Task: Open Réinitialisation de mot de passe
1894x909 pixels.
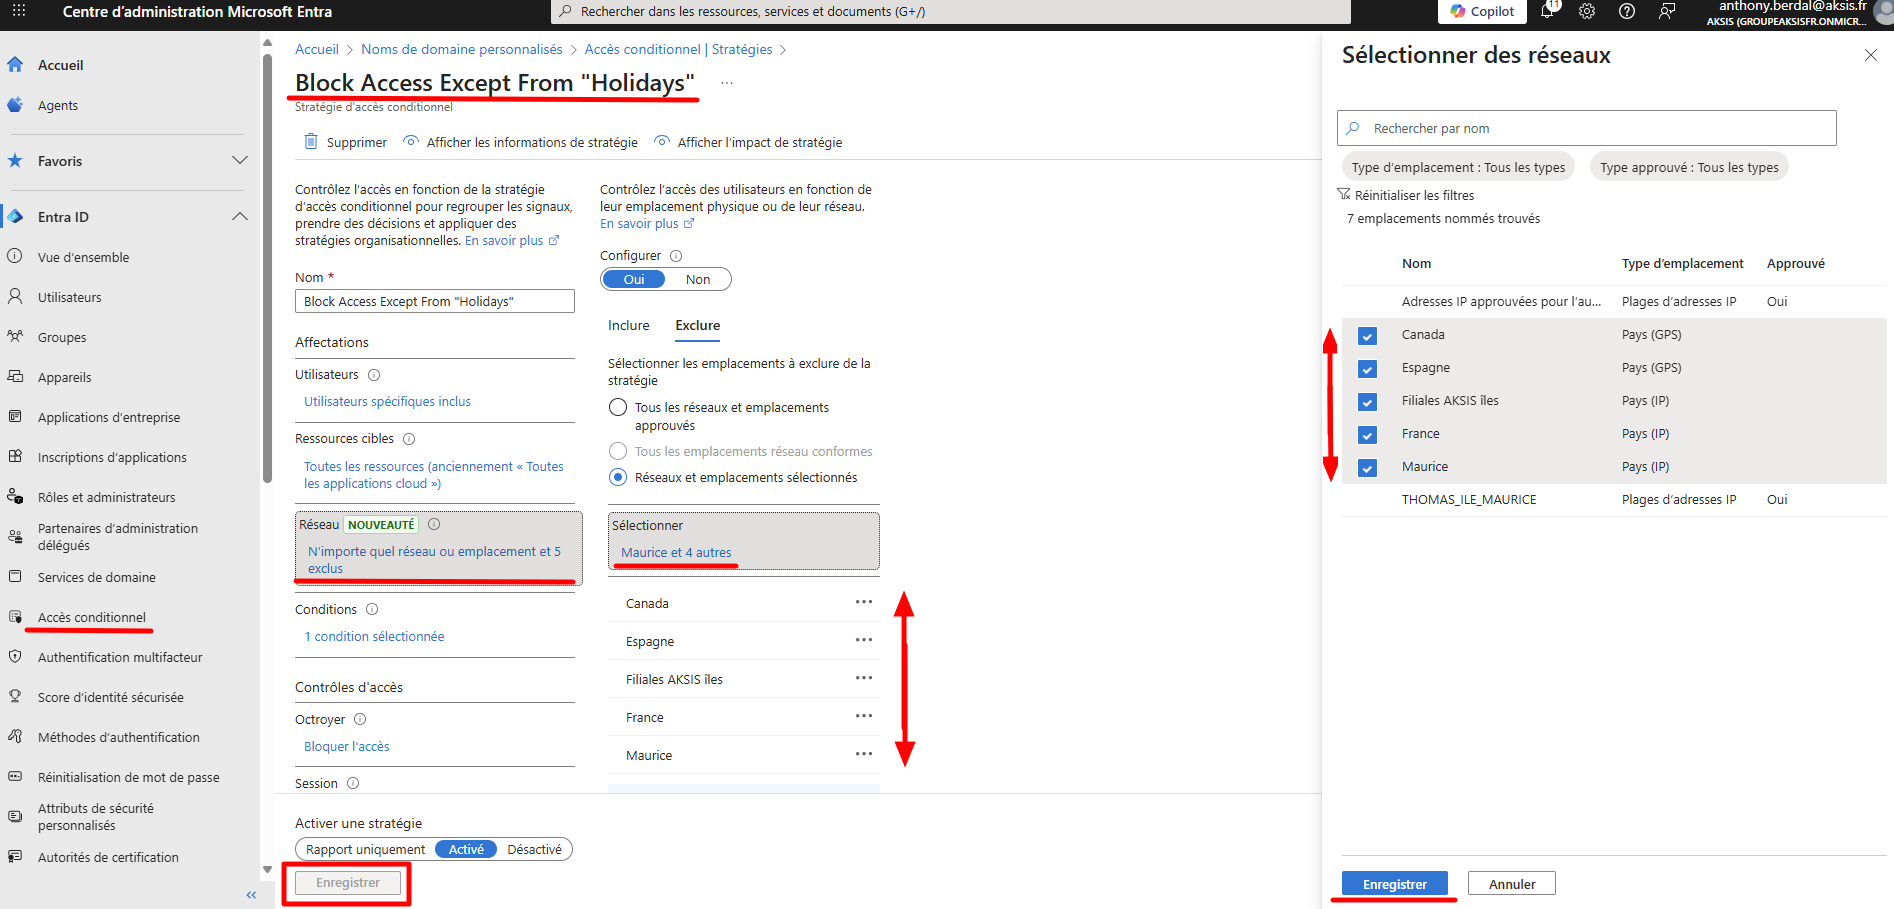Action: click(x=128, y=777)
